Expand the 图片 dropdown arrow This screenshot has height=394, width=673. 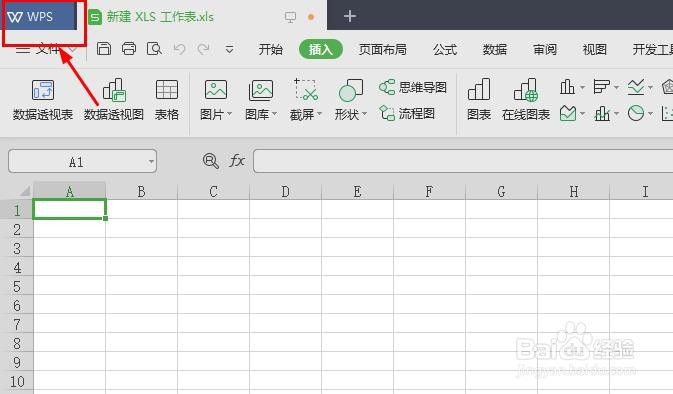[229, 114]
